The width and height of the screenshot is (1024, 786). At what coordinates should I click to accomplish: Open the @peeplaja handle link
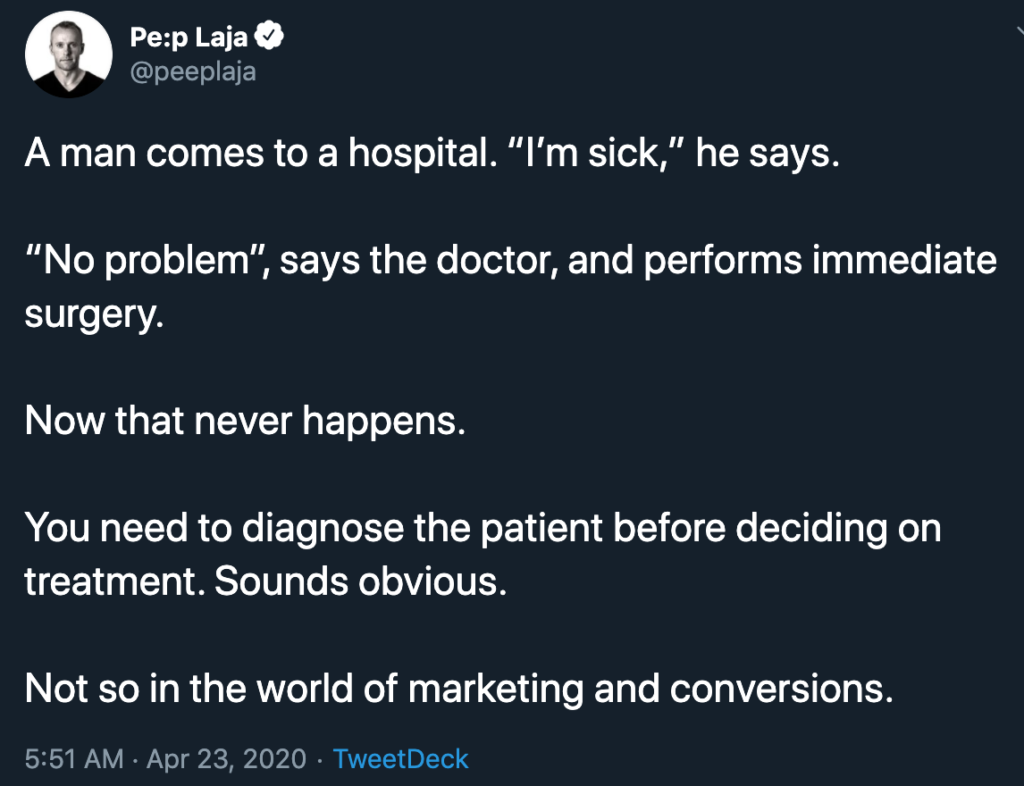193,71
